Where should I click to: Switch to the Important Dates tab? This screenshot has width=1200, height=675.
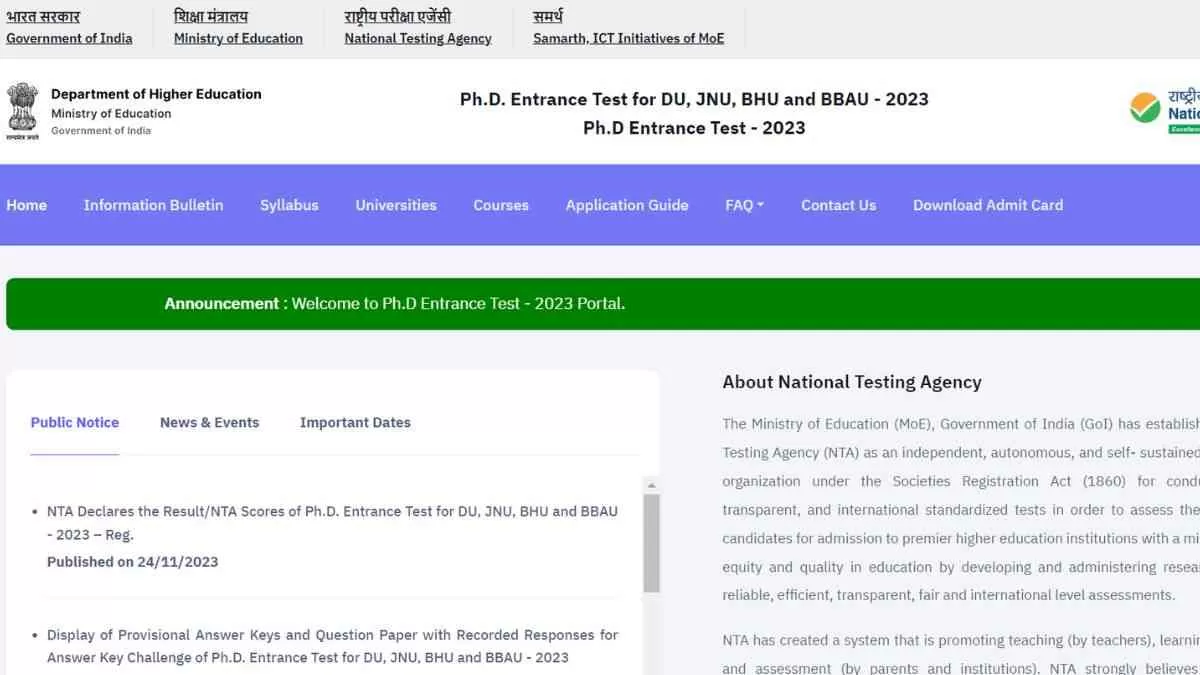pyautogui.click(x=355, y=422)
